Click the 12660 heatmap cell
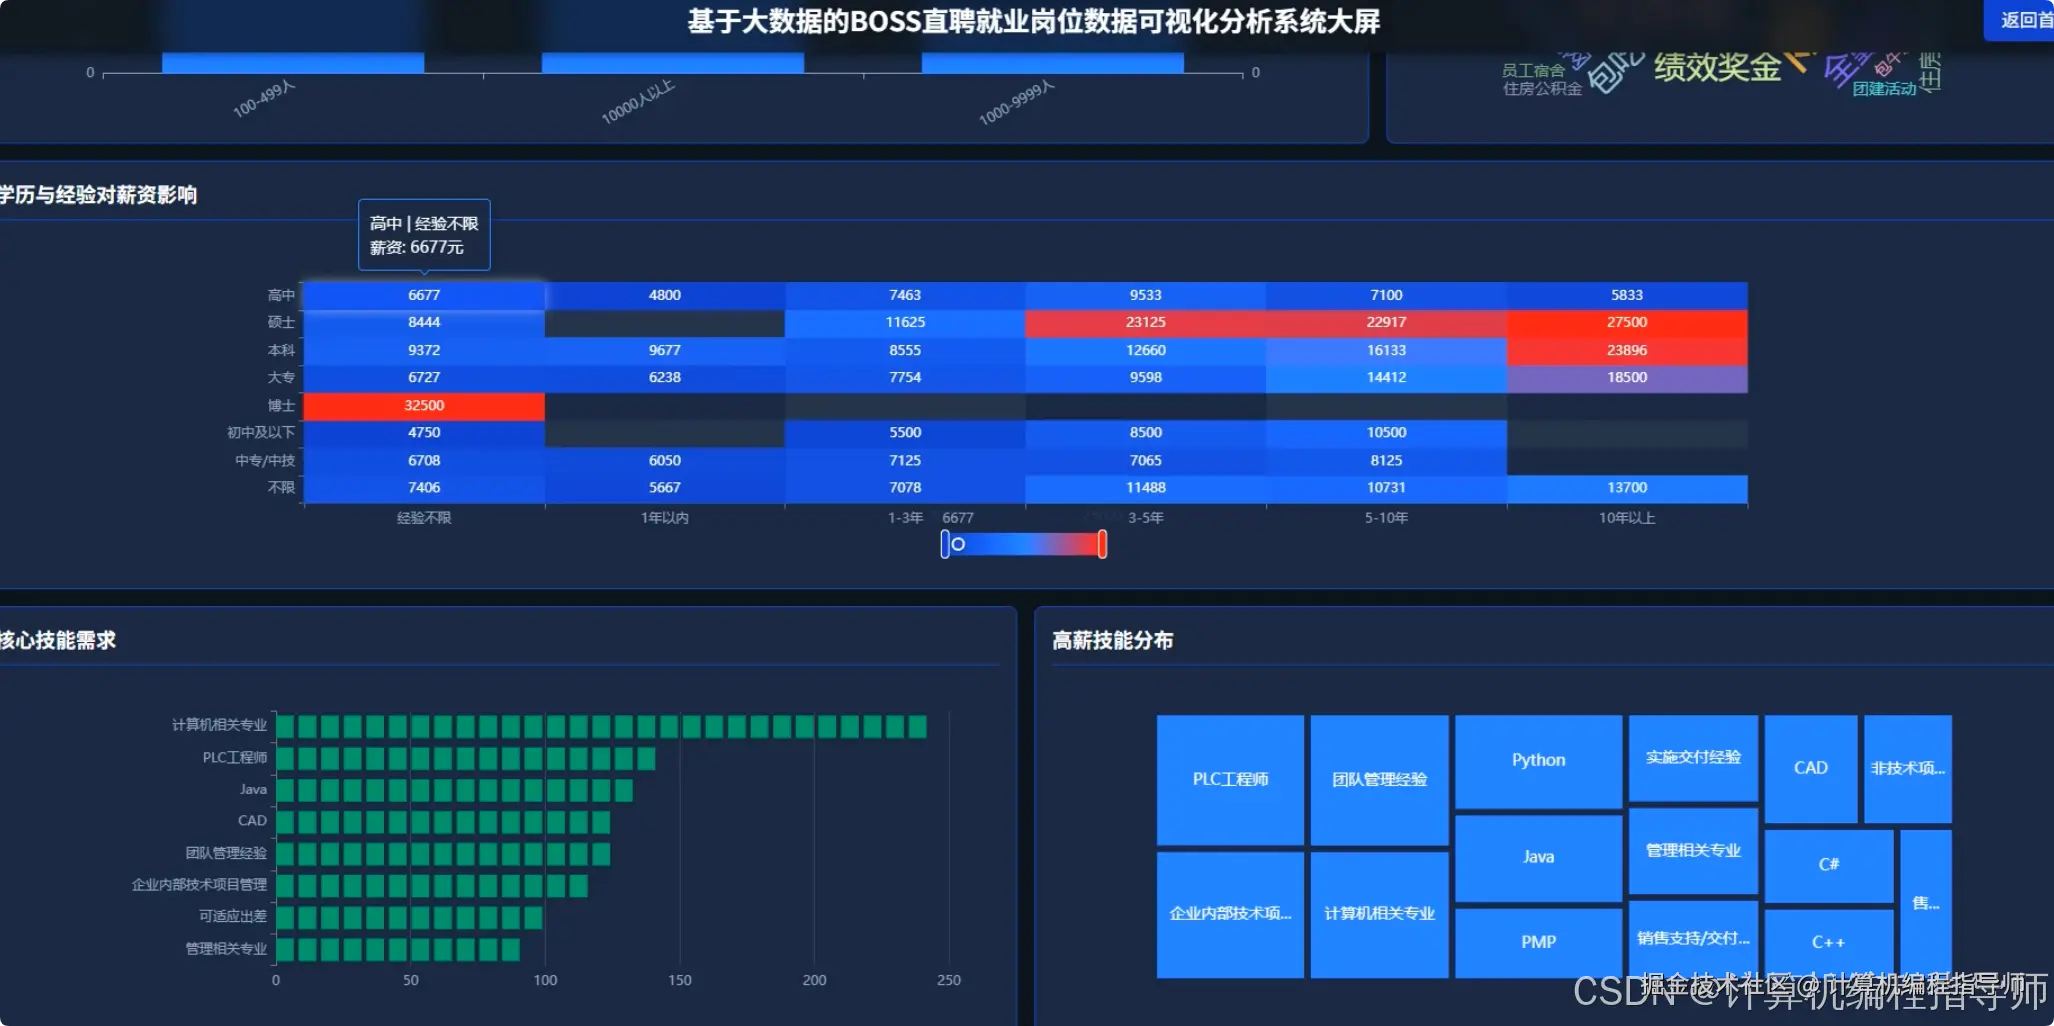This screenshot has width=2054, height=1026. [x=1146, y=350]
